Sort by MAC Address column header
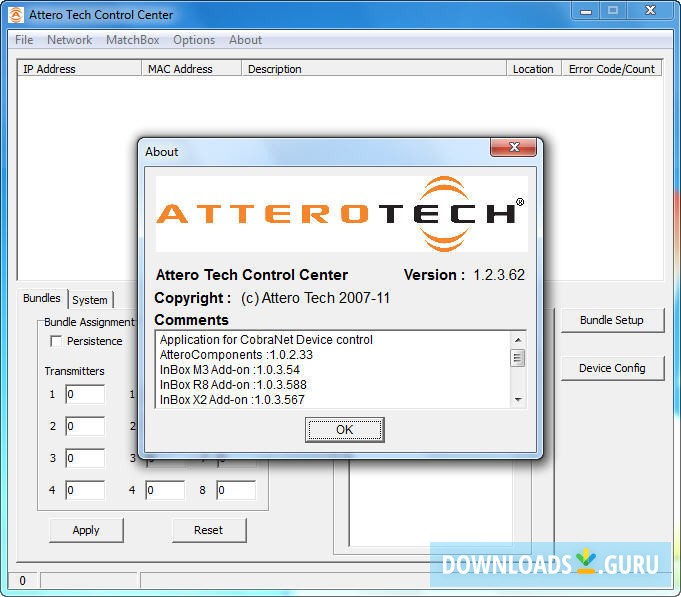681x597 pixels. [192, 69]
